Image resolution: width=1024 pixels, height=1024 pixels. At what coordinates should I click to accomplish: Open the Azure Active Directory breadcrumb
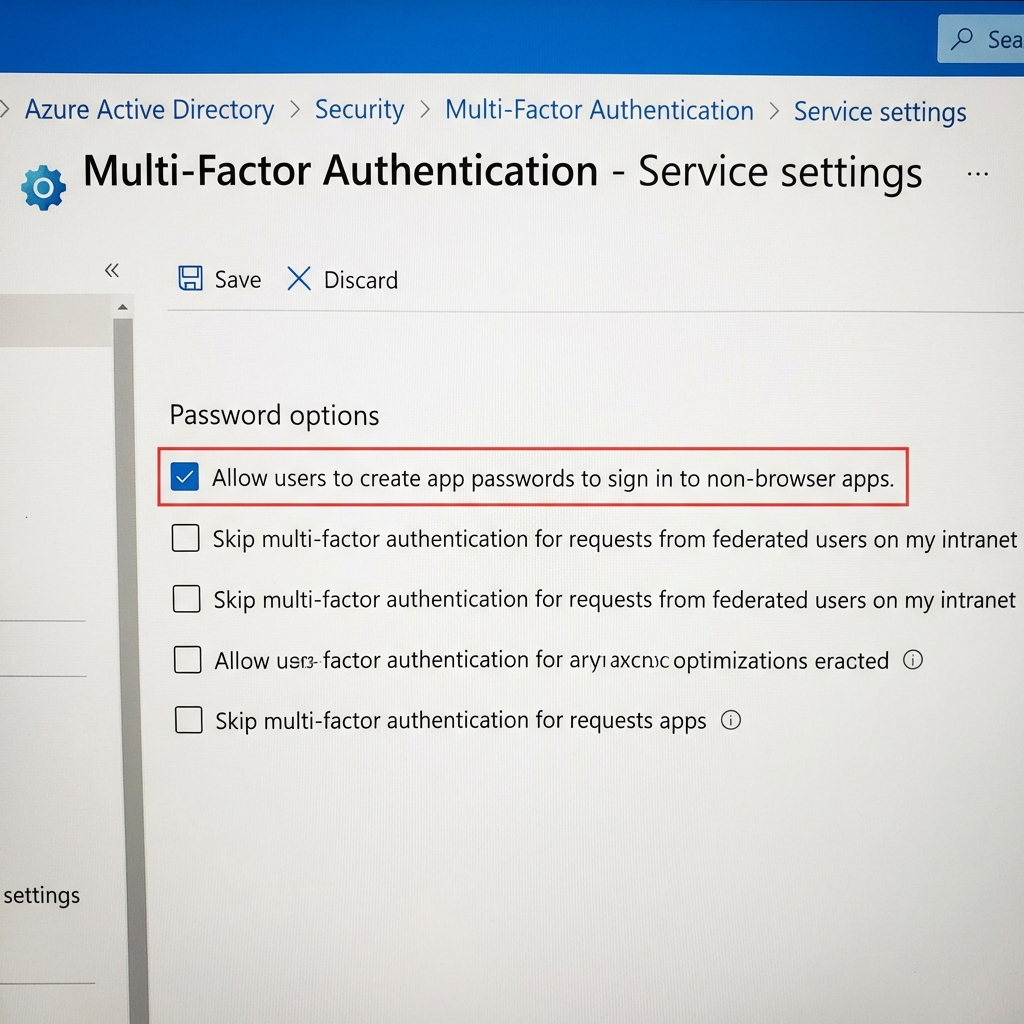(x=148, y=110)
